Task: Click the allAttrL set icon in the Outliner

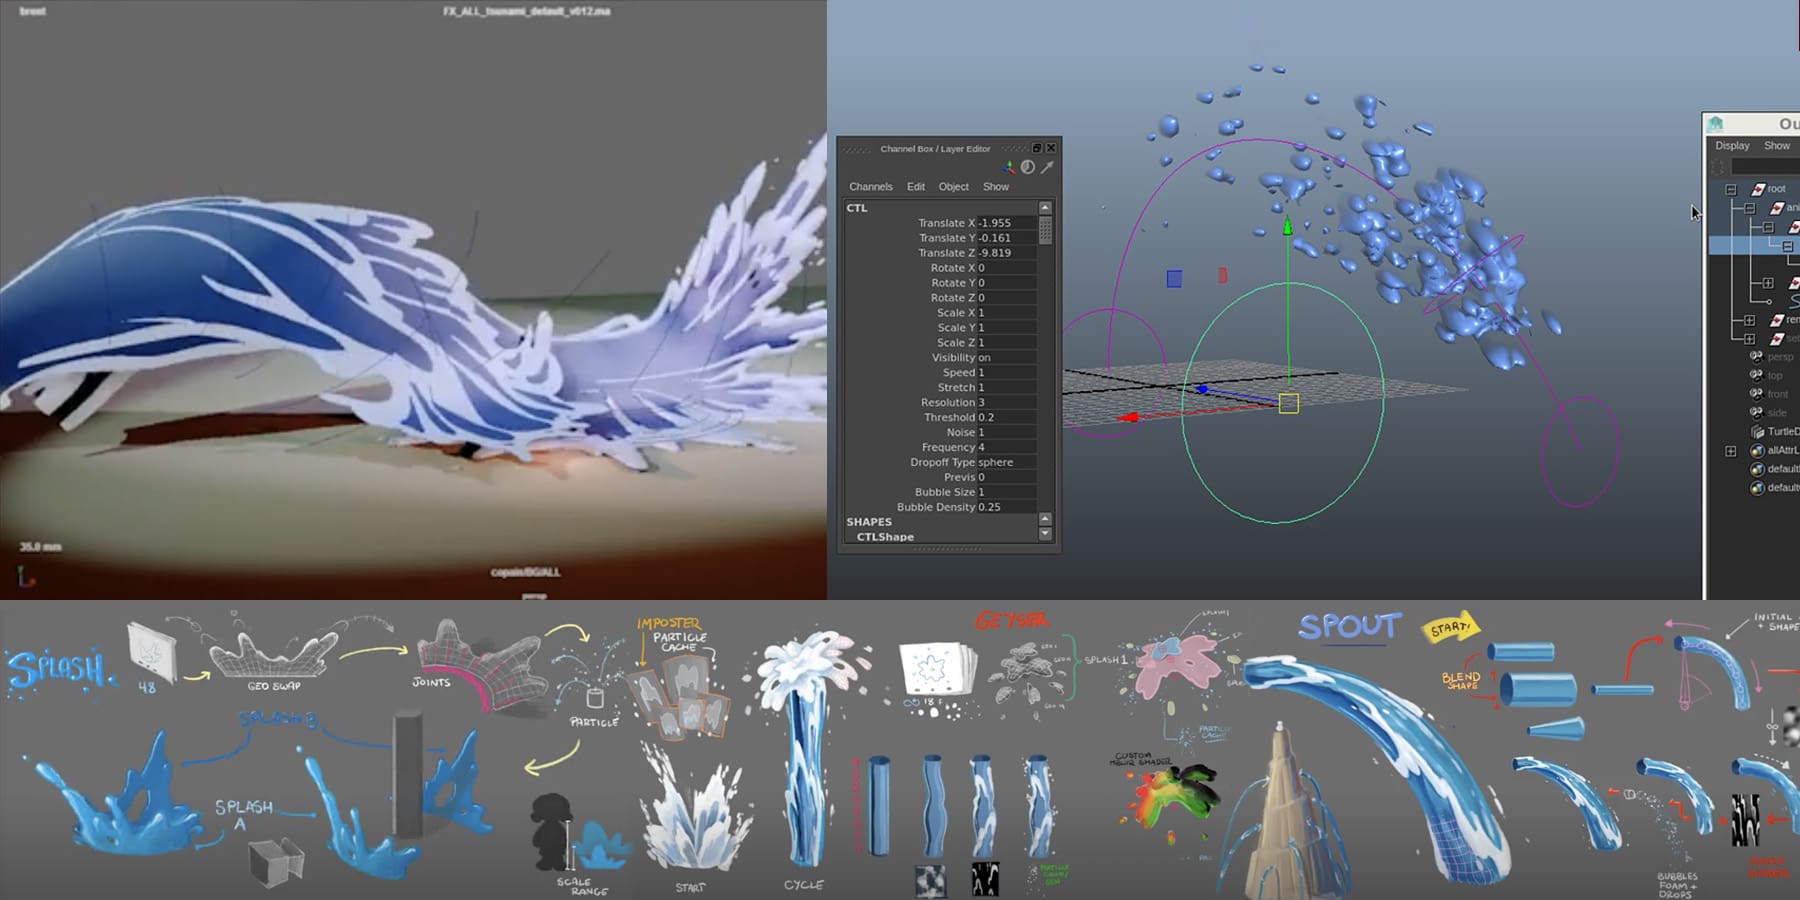Action: (x=1757, y=450)
